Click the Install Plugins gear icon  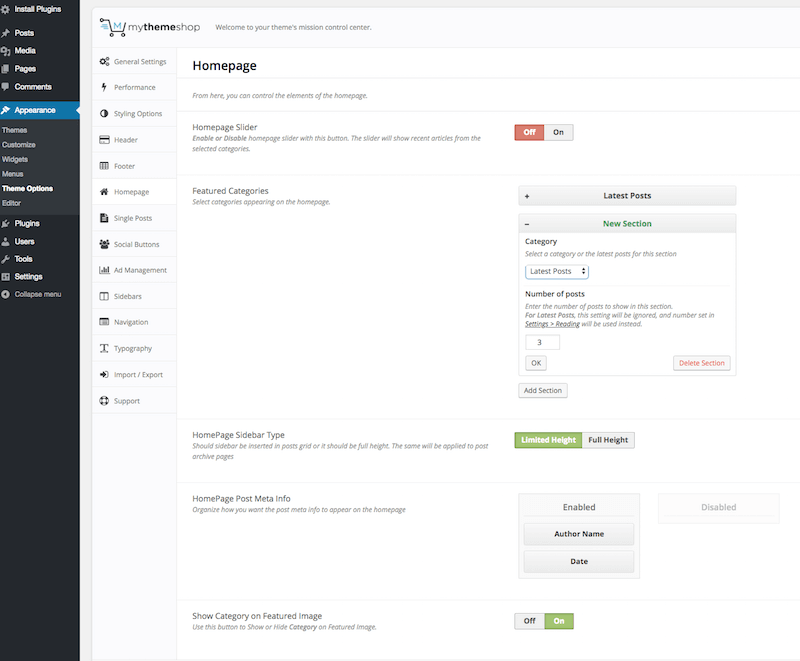pyautogui.click(x=5, y=9)
